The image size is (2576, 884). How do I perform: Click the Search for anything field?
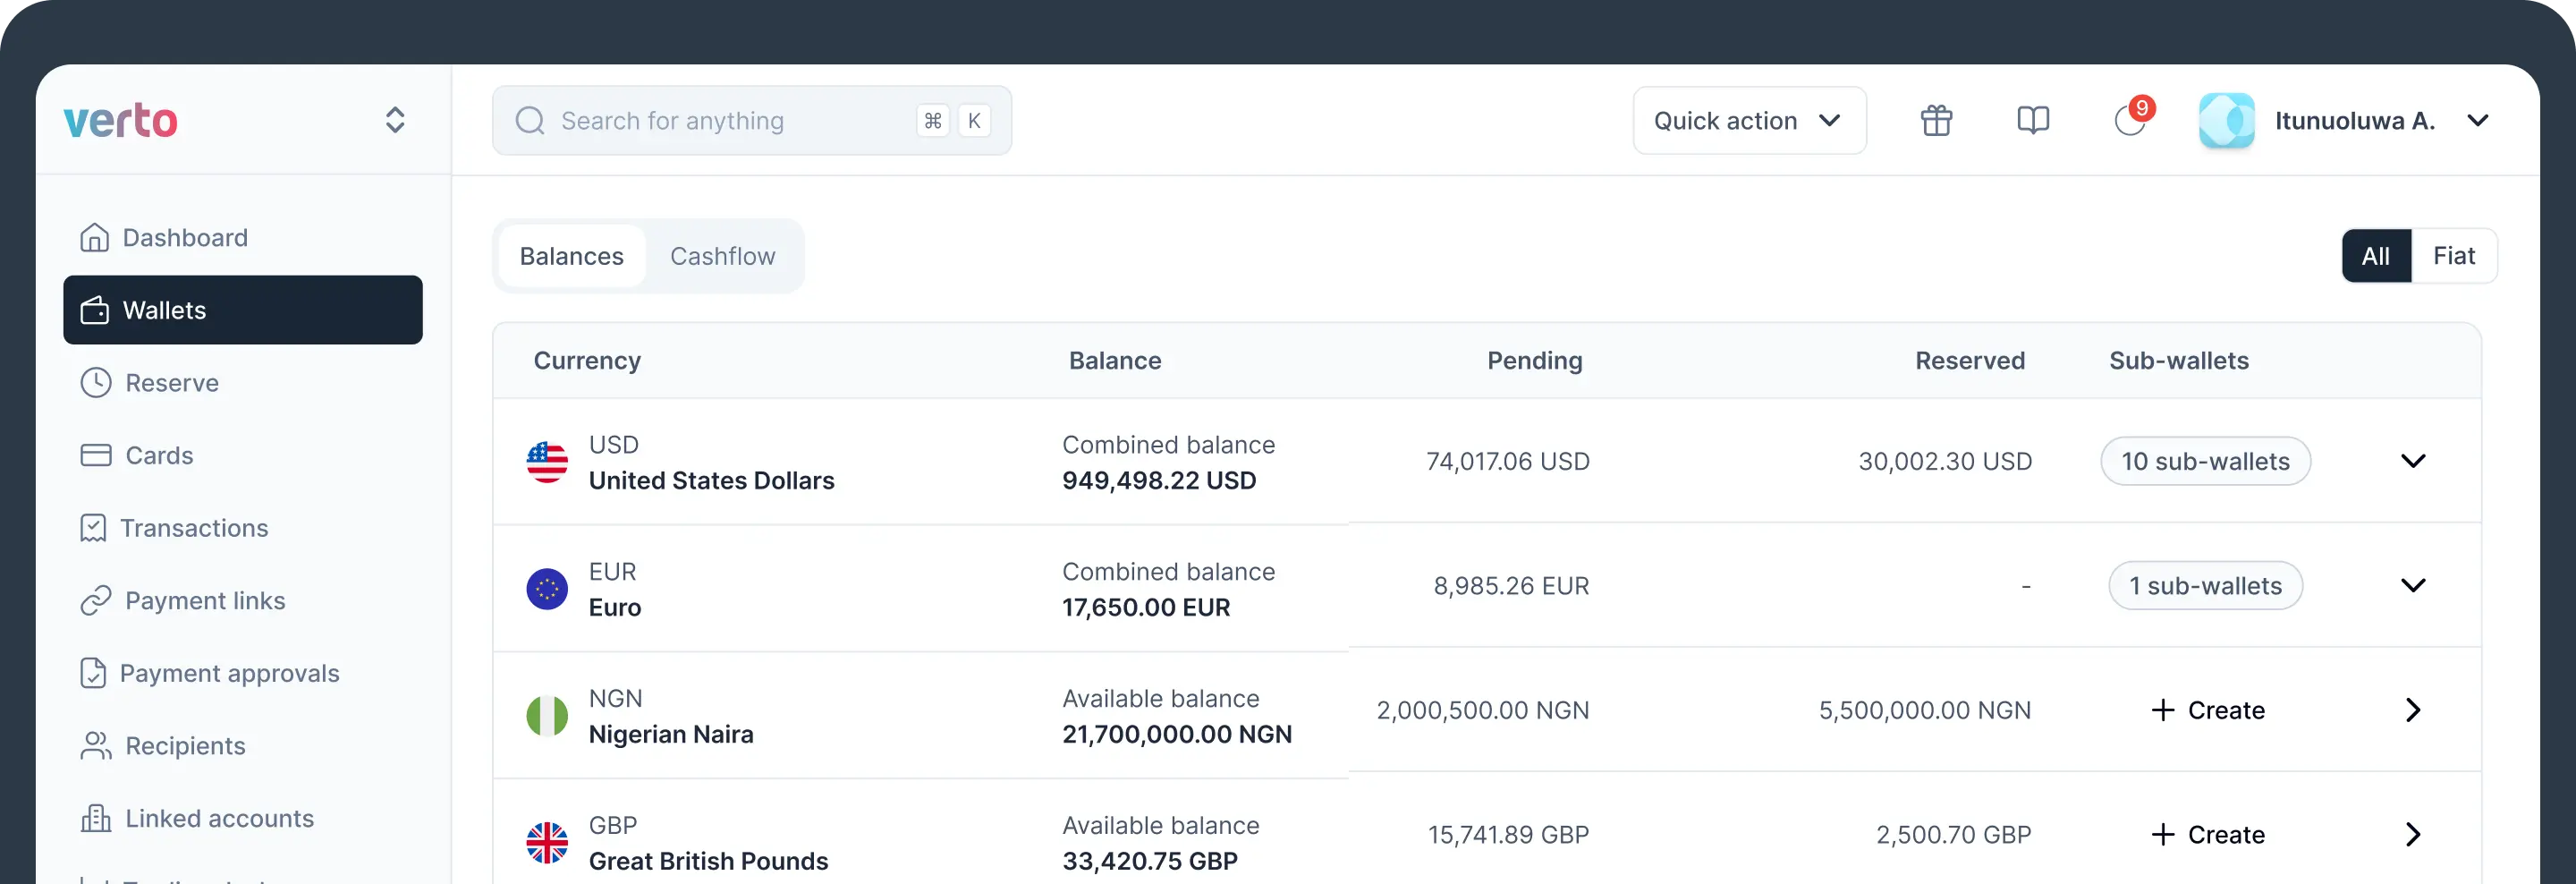751,120
